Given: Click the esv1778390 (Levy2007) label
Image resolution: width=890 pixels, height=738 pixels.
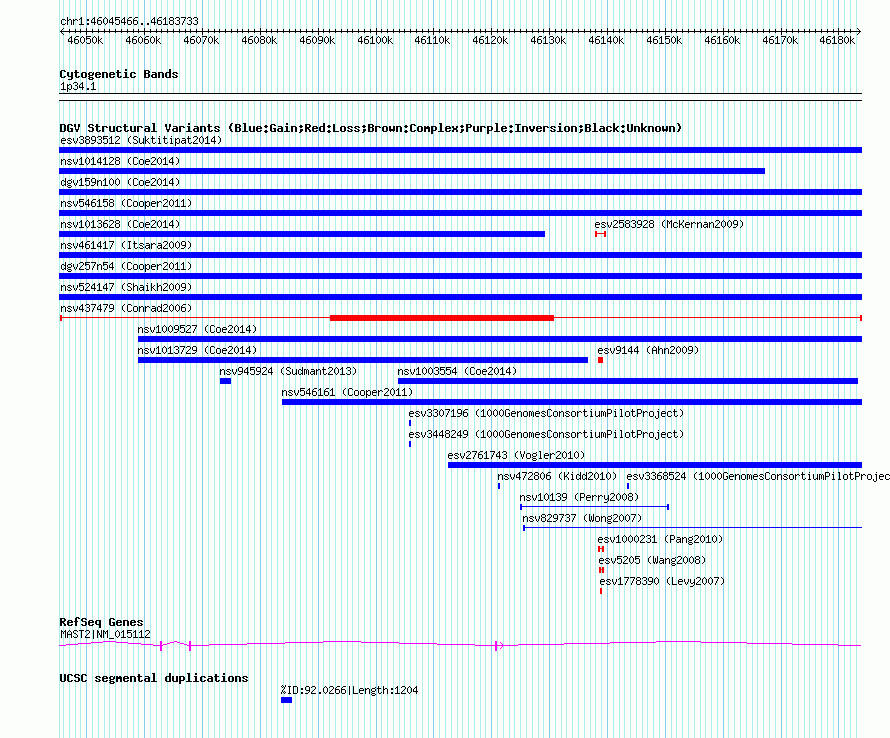Looking at the screenshot, I should click(x=662, y=581).
